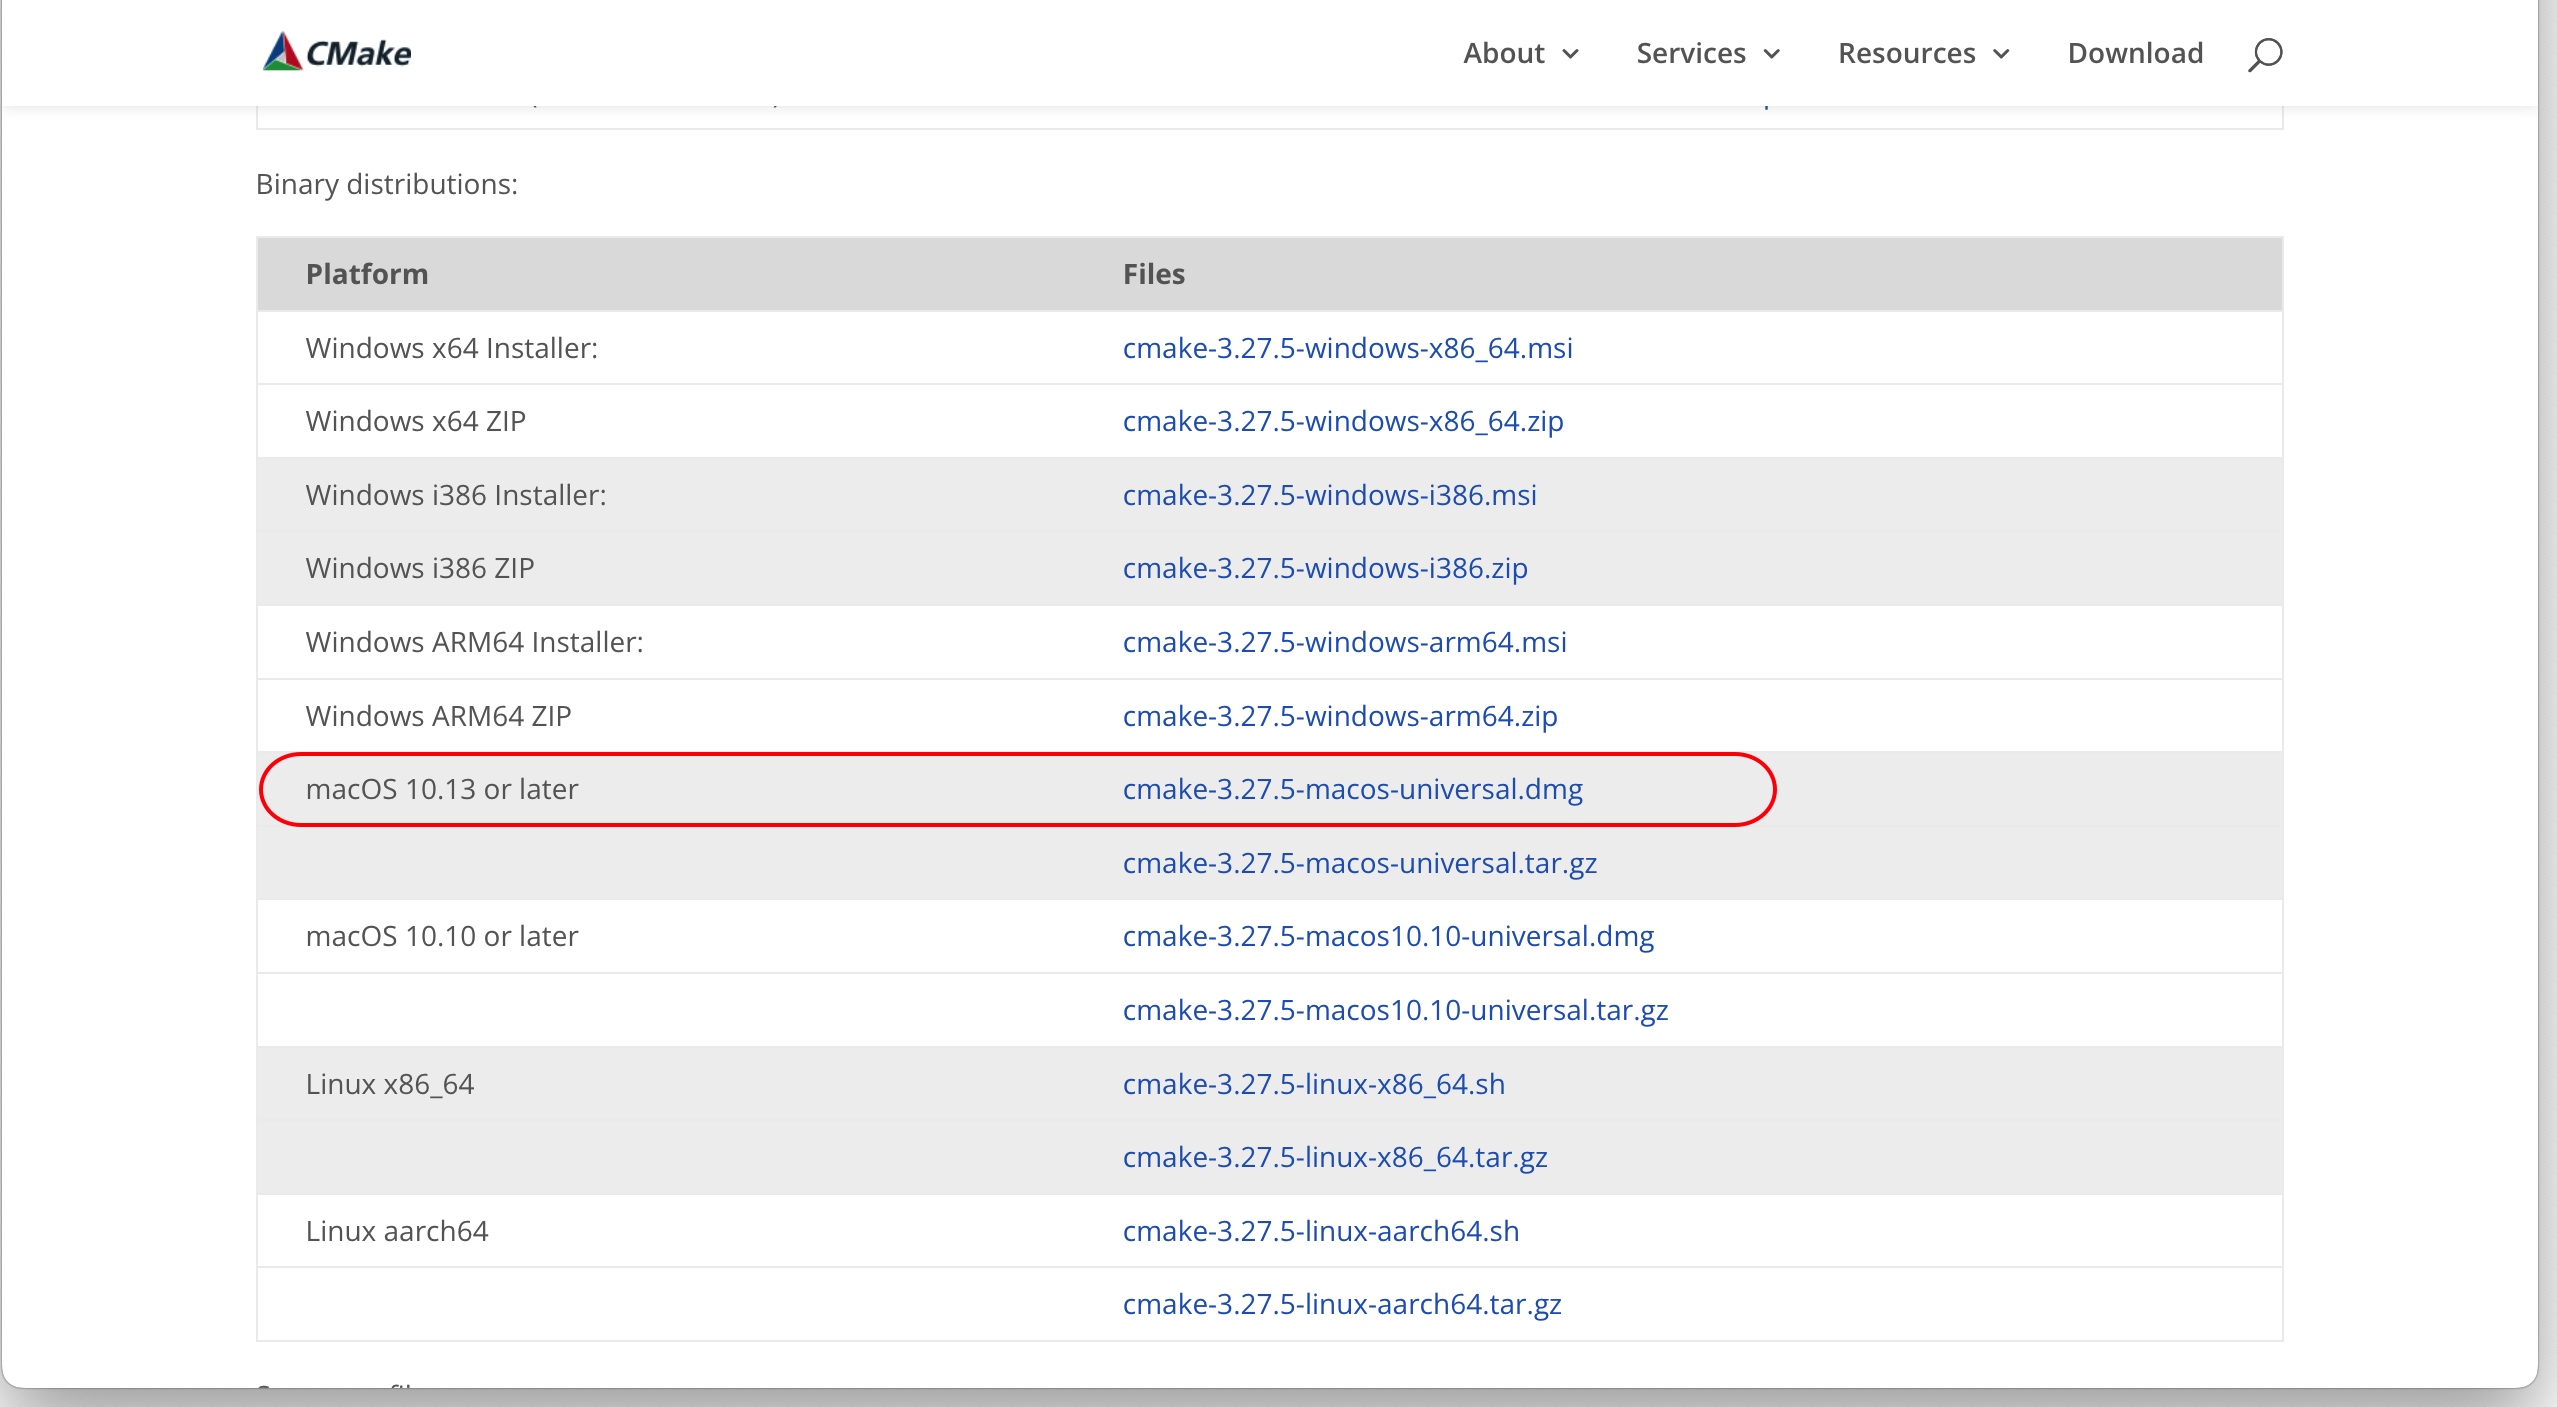2557x1407 pixels.
Task: Download cmake-3.27.5-linux-aarch64.tar.gz
Action: point(1341,1304)
